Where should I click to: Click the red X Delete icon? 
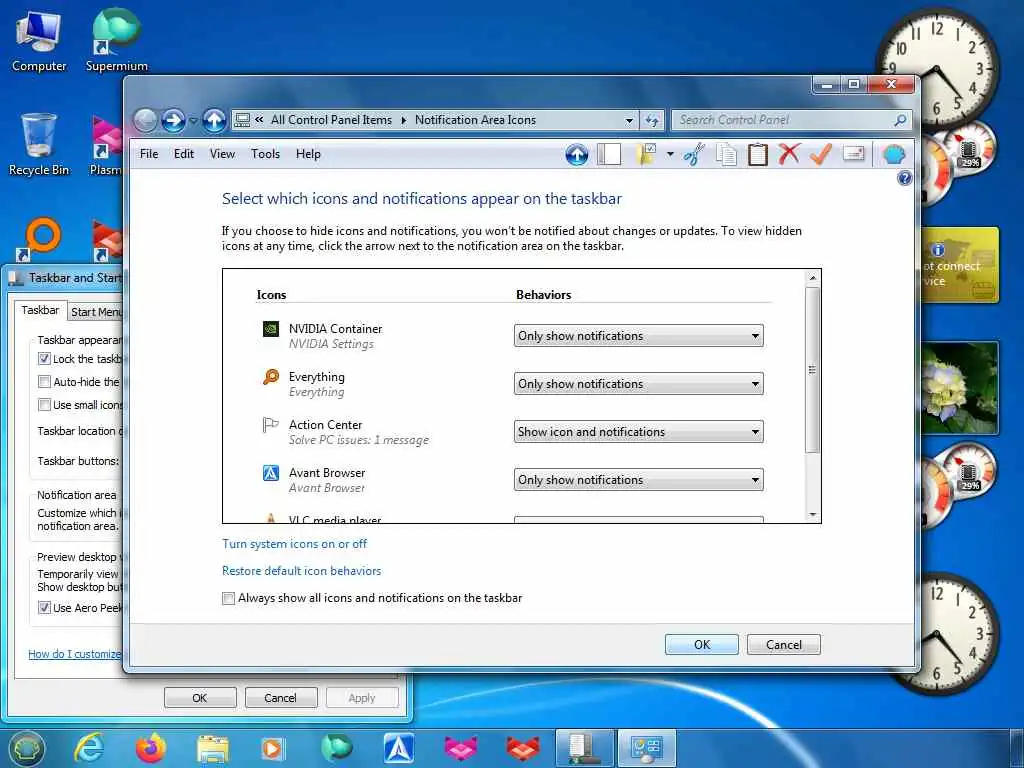789,155
